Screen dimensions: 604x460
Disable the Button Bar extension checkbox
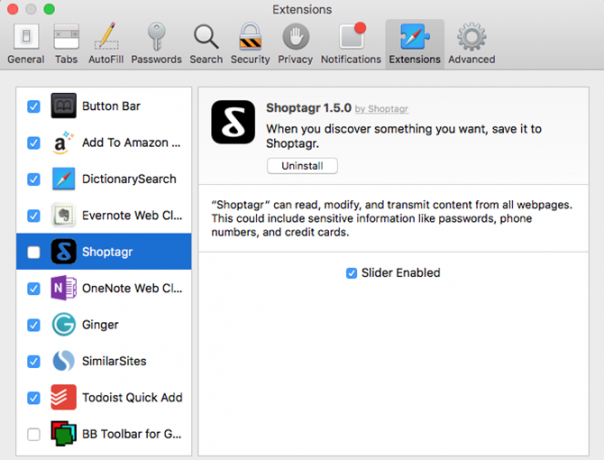pyautogui.click(x=34, y=106)
